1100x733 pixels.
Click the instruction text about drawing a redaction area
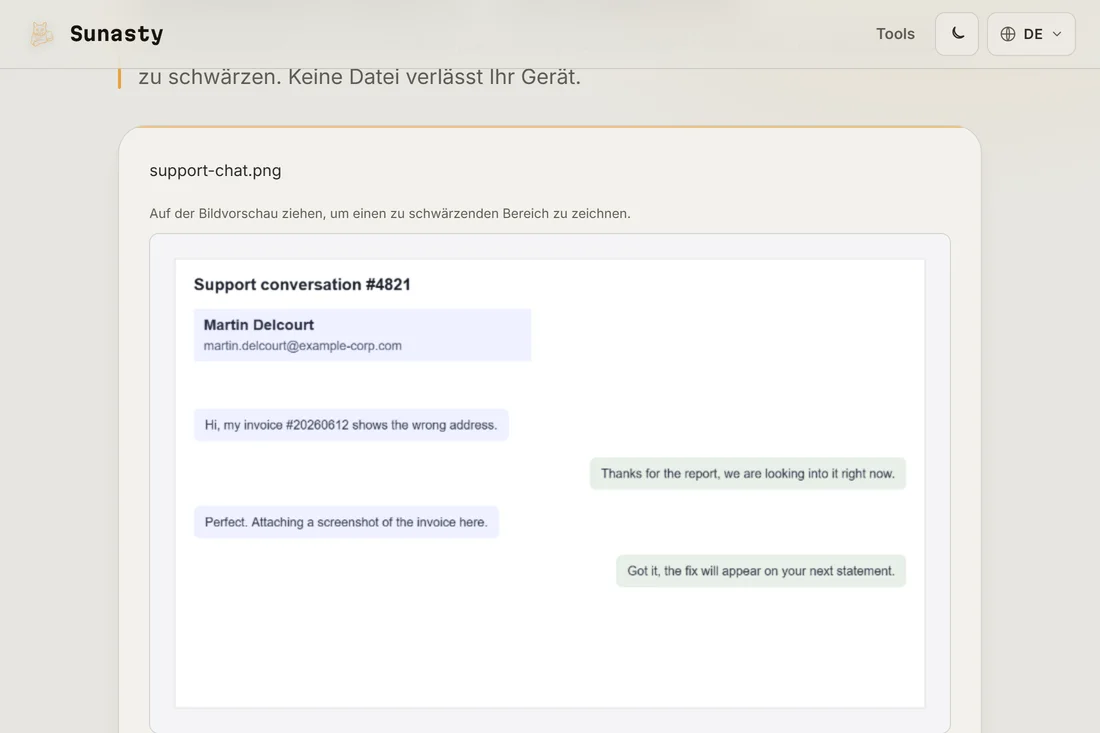[390, 213]
